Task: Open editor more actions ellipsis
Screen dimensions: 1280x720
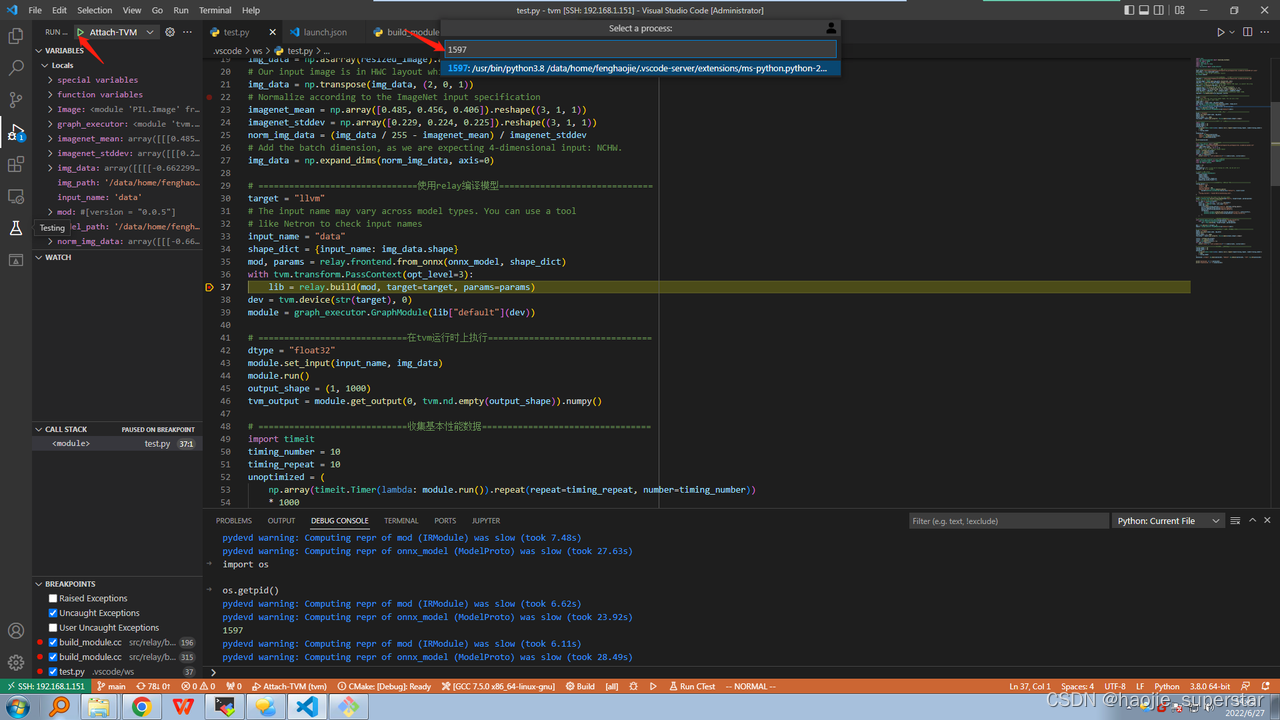Action: [x=1264, y=32]
